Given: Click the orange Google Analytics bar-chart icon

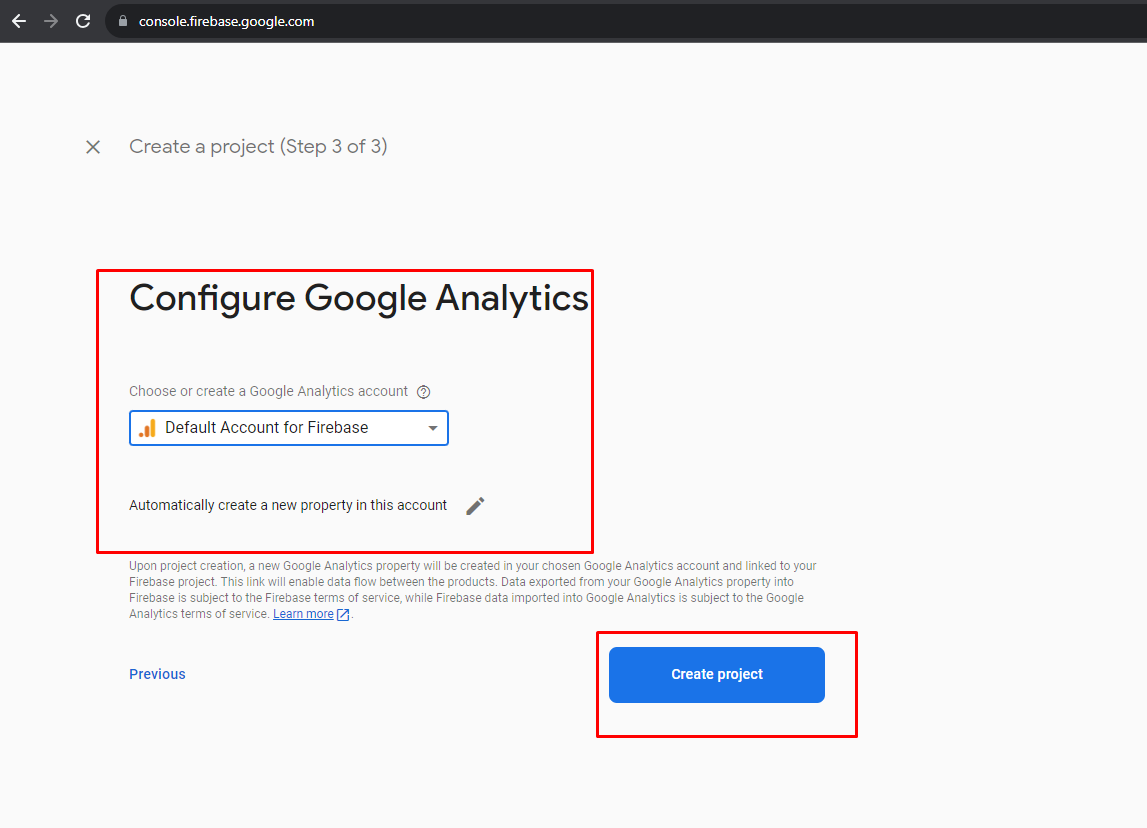Looking at the screenshot, I should pos(147,428).
